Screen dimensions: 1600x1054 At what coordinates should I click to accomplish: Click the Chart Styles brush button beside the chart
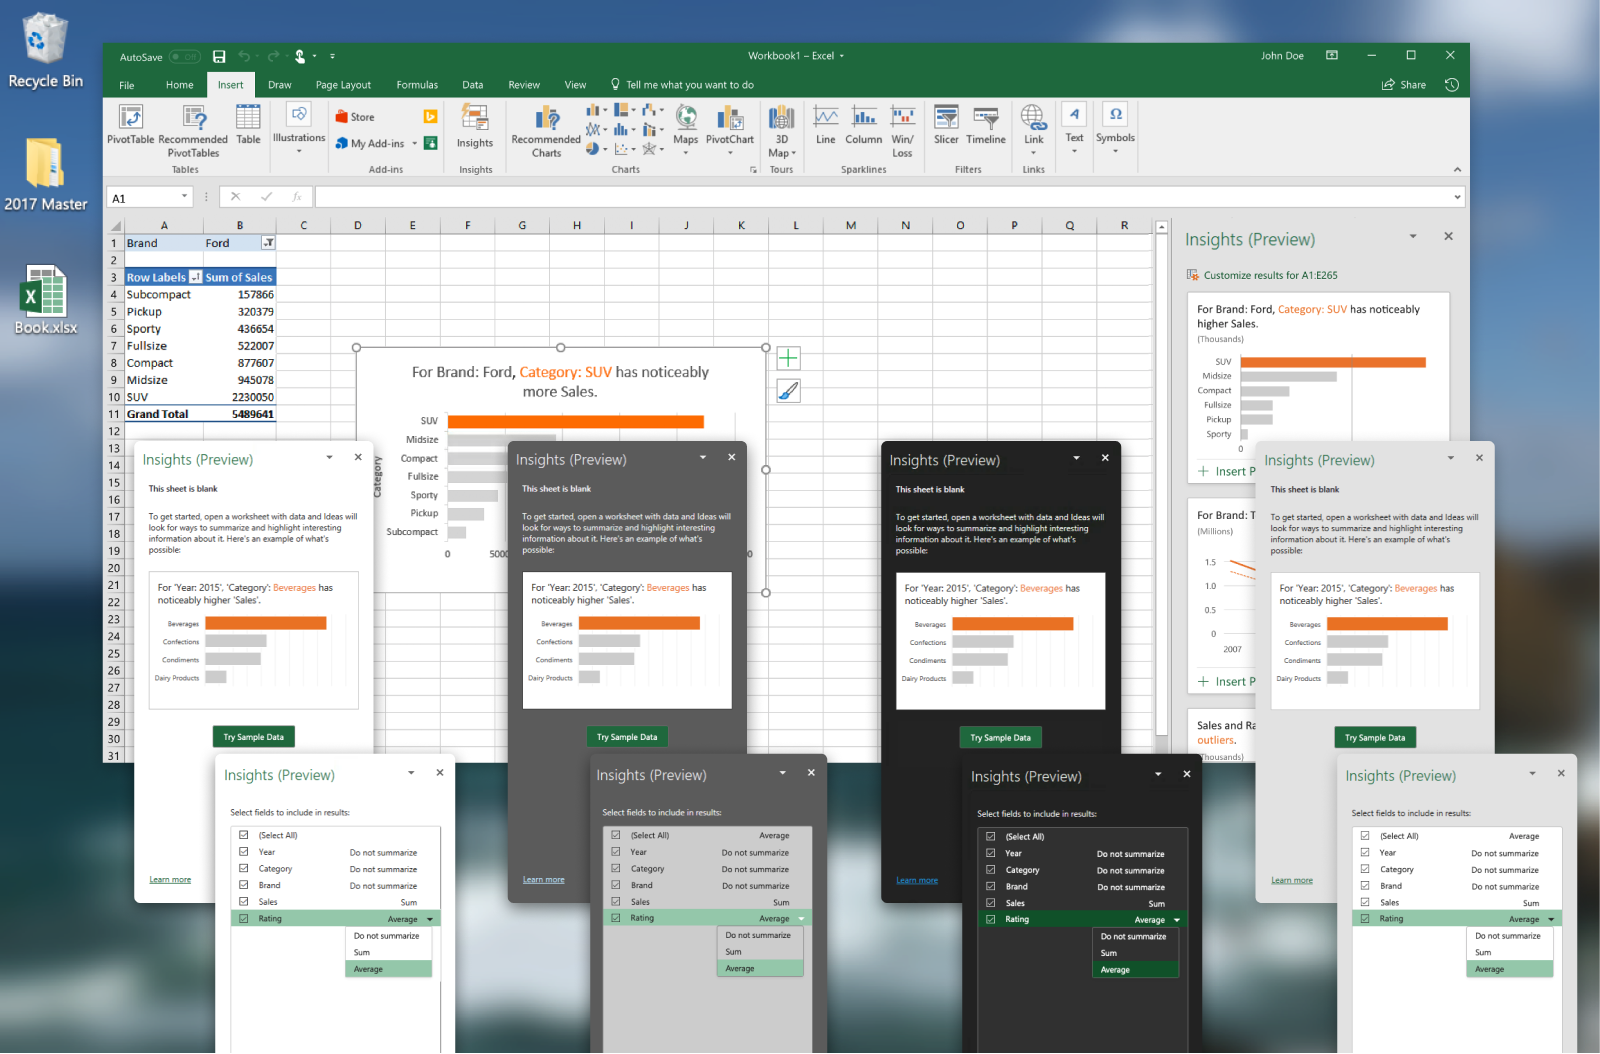pyautogui.click(x=789, y=391)
